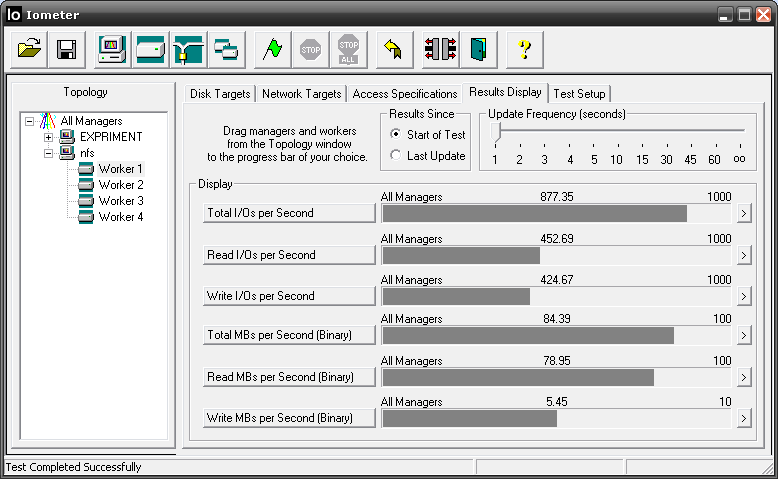This screenshot has height=479, width=778.
Task: Add new network worker icon
Action: click(x=189, y=50)
